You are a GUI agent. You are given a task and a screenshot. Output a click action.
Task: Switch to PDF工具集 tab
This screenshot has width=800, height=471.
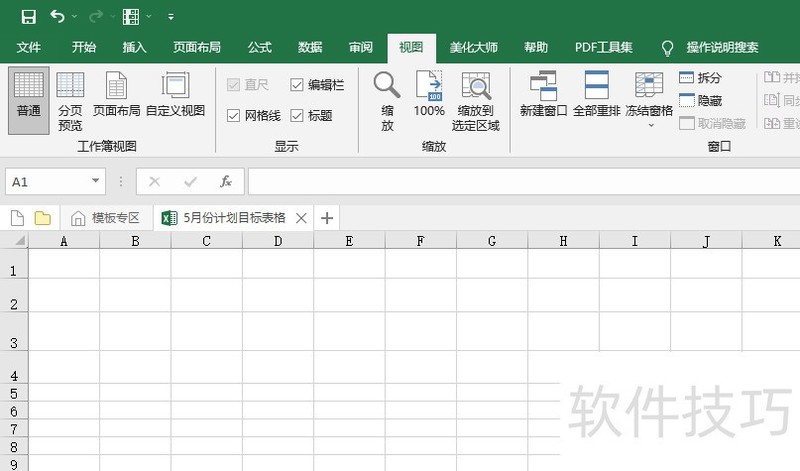tap(604, 47)
